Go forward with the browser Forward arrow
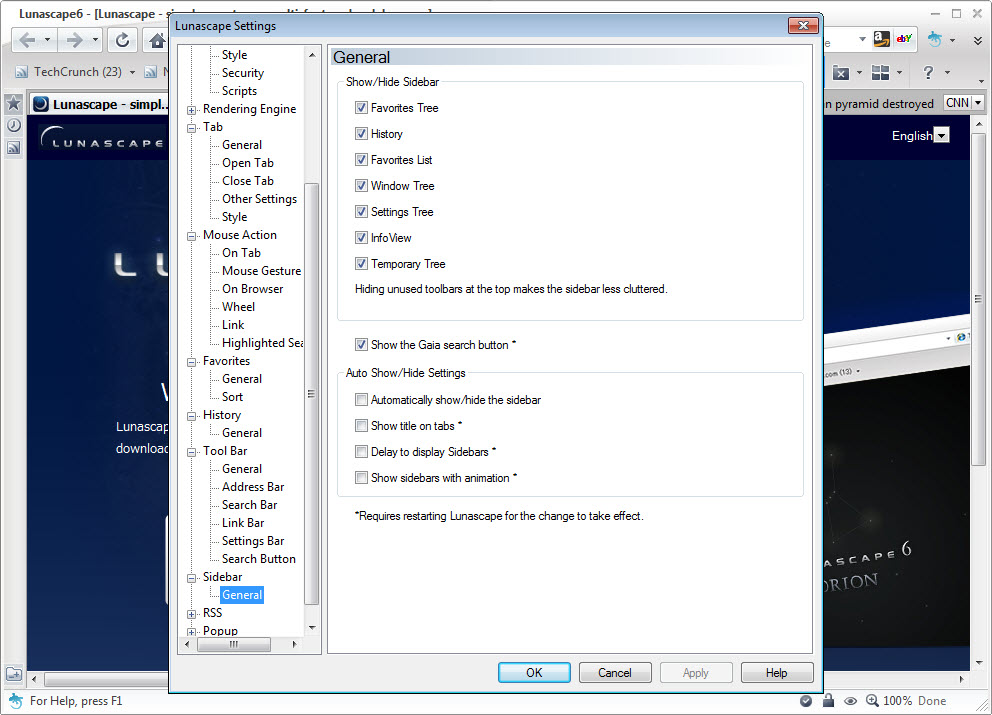The width and height of the screenshot is (992, 715). click(74, 40)
